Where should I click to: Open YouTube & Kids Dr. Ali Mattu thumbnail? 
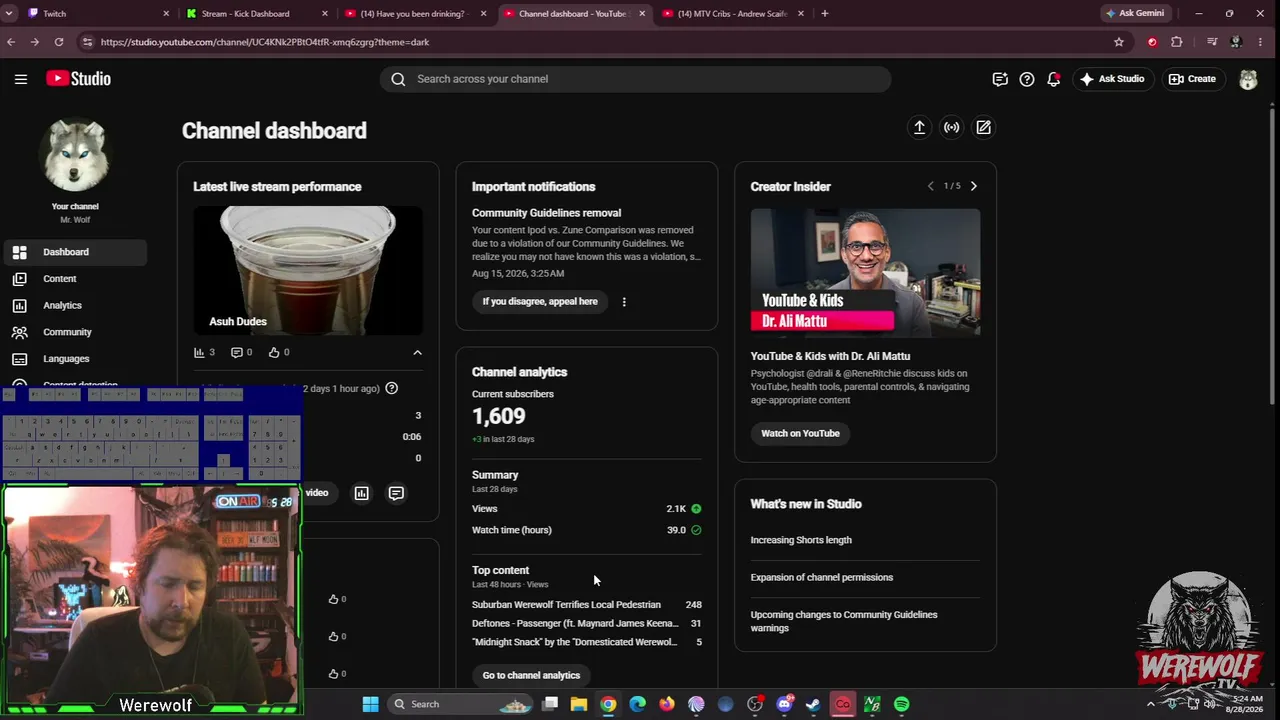click(866, 272)
